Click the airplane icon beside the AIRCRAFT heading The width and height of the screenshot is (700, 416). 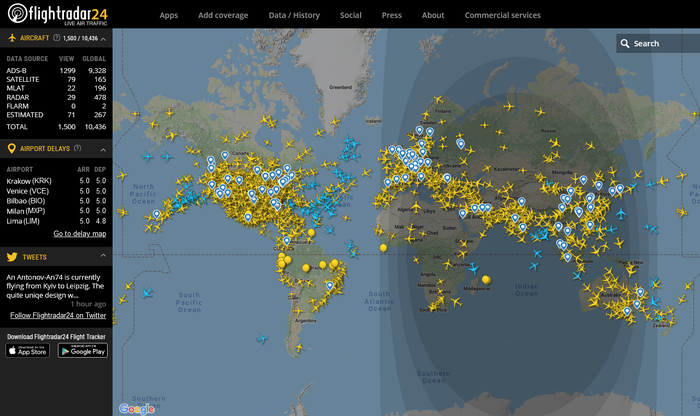point(11,38)
